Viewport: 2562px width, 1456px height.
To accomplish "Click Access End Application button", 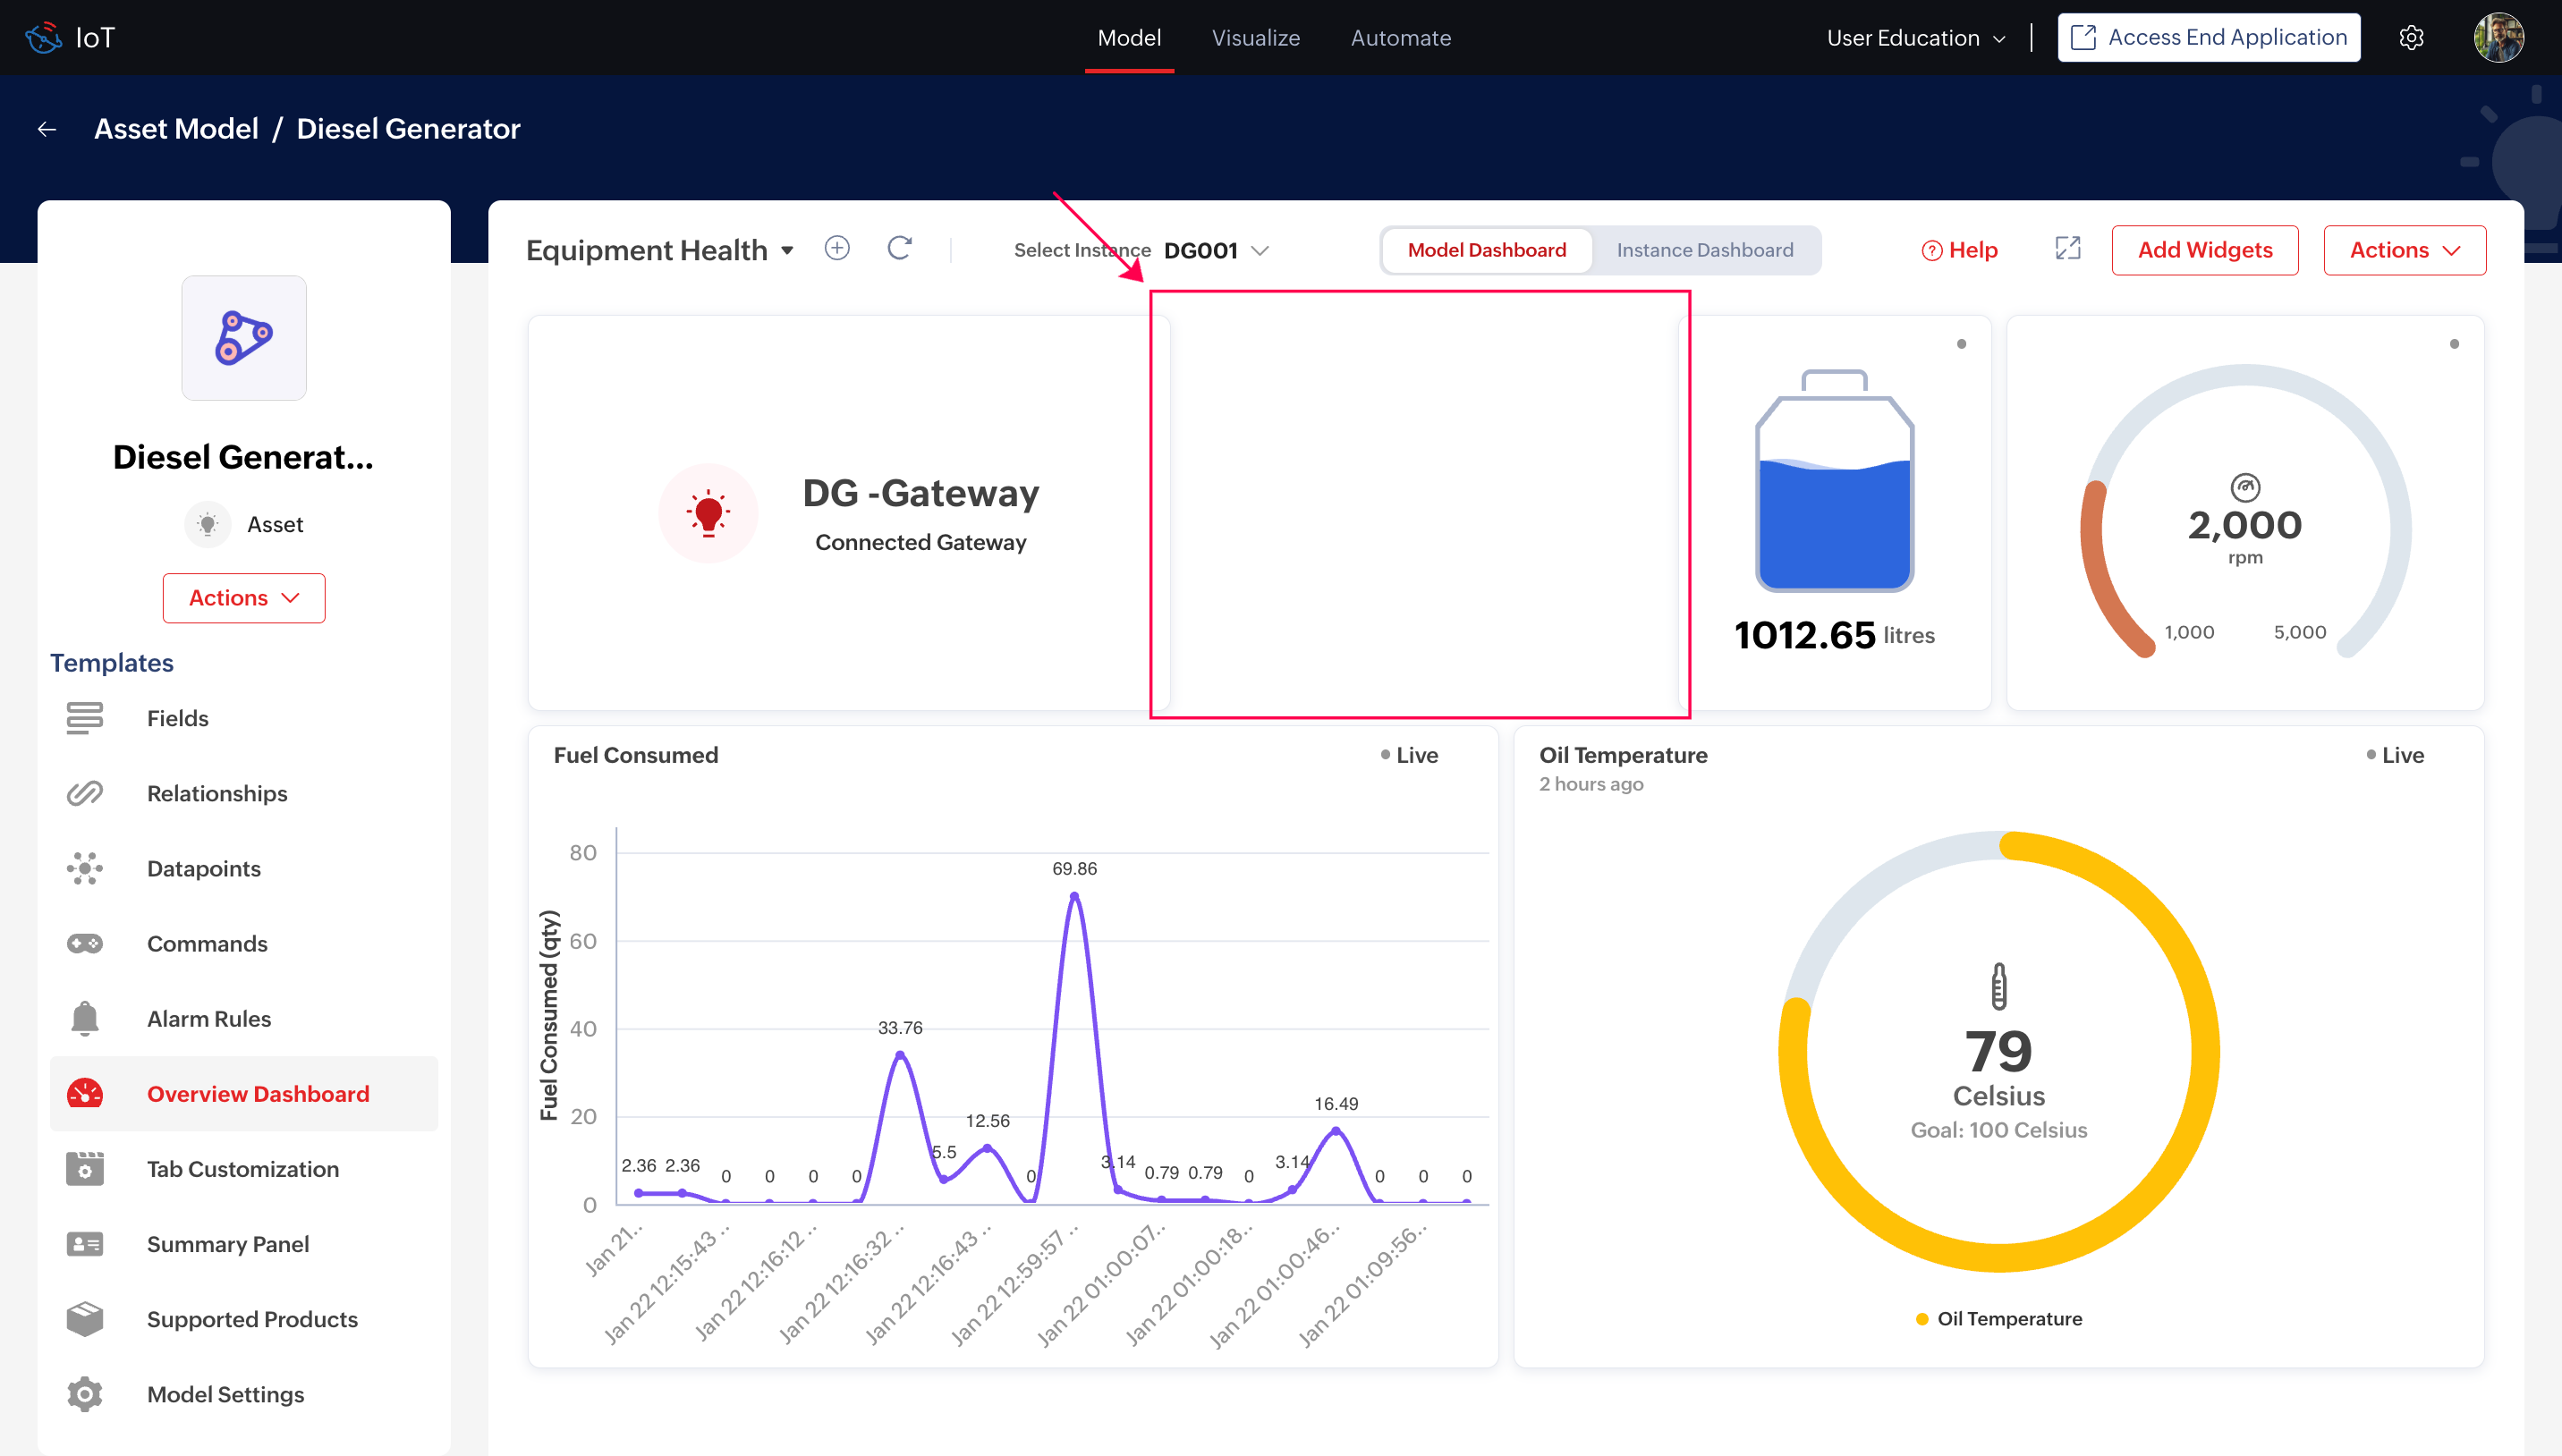I will pyautogui.click(x=2208, y=38).
